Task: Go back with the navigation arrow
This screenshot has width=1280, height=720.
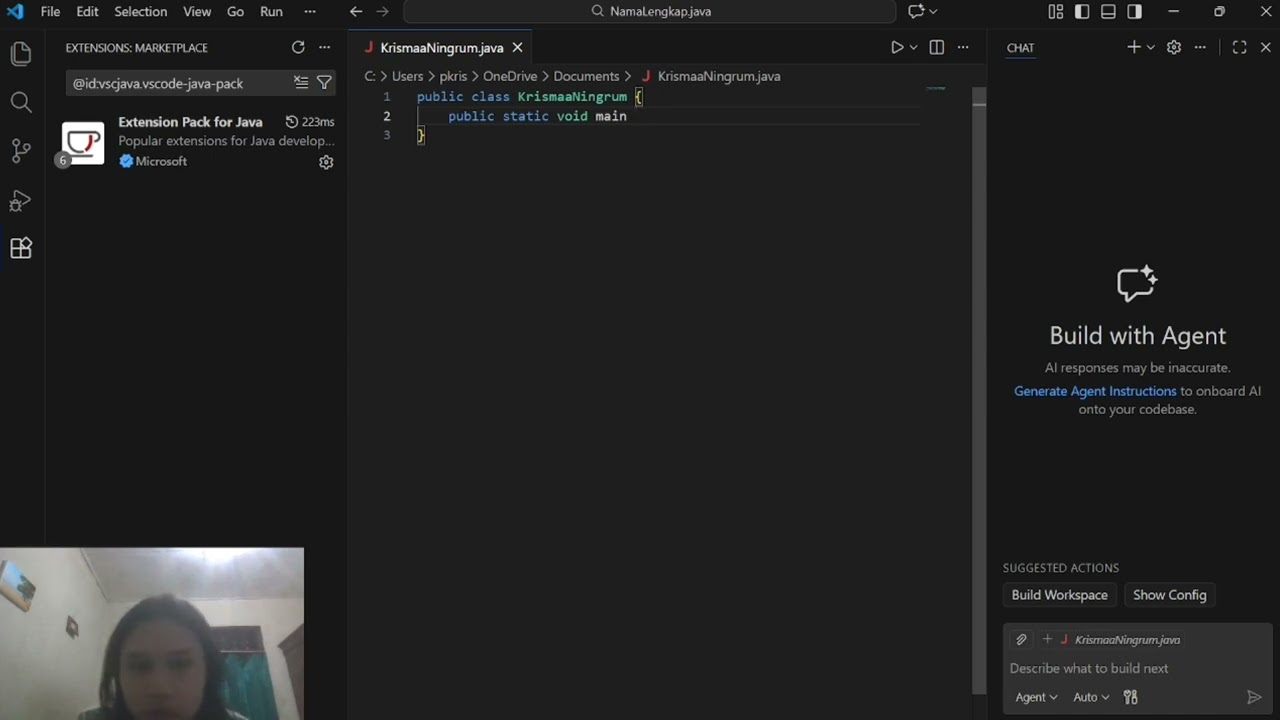Action: tap(356, 12)
